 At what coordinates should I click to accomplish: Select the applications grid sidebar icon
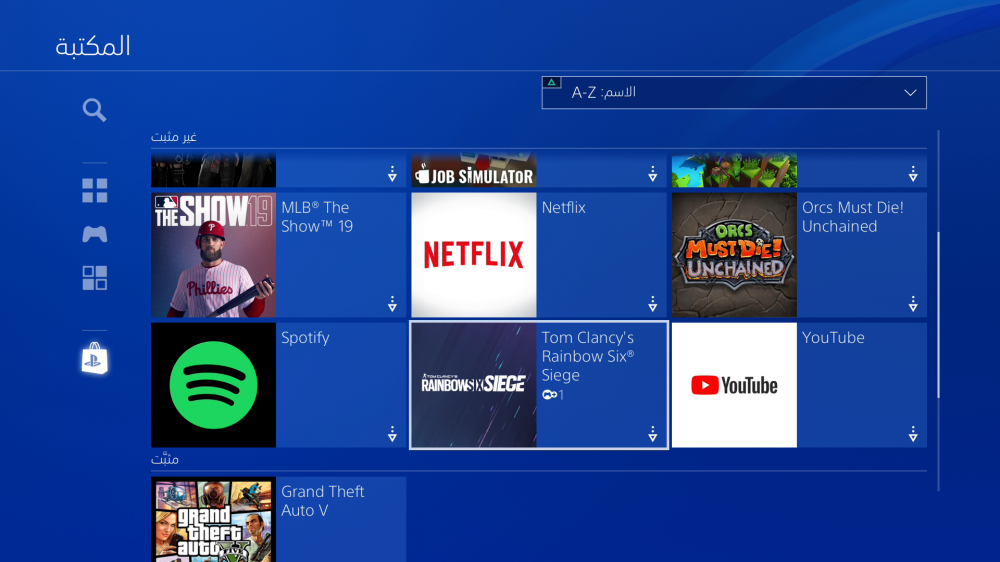pyautogui.click(x=94, y=278)
